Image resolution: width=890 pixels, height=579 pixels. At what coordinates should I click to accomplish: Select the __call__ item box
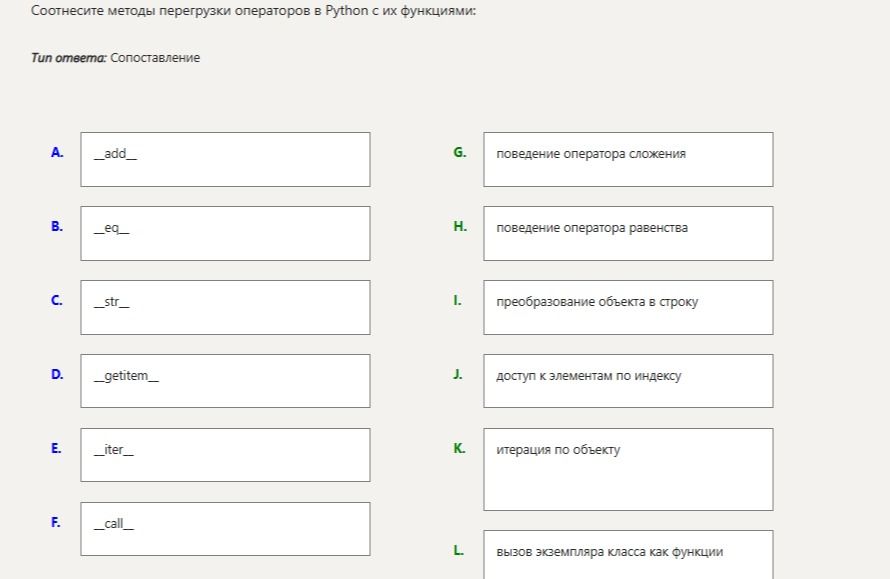[x=225, y=528]
